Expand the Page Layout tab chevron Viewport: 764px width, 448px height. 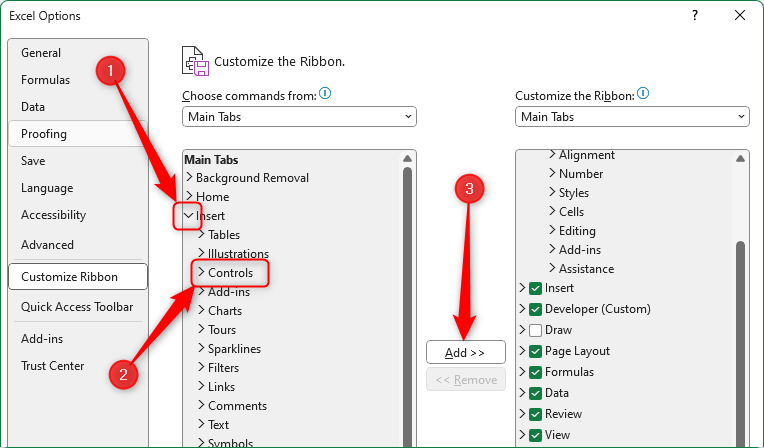[x=523, y=351]
